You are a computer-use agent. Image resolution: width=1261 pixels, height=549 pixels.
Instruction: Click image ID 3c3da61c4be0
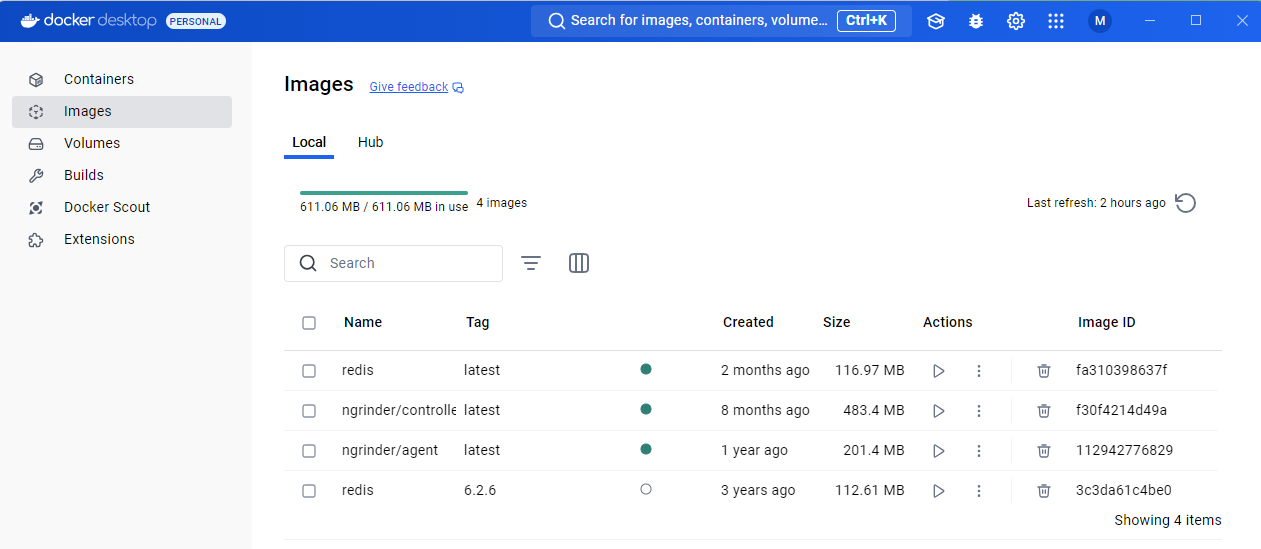(x=1123, y=490)
